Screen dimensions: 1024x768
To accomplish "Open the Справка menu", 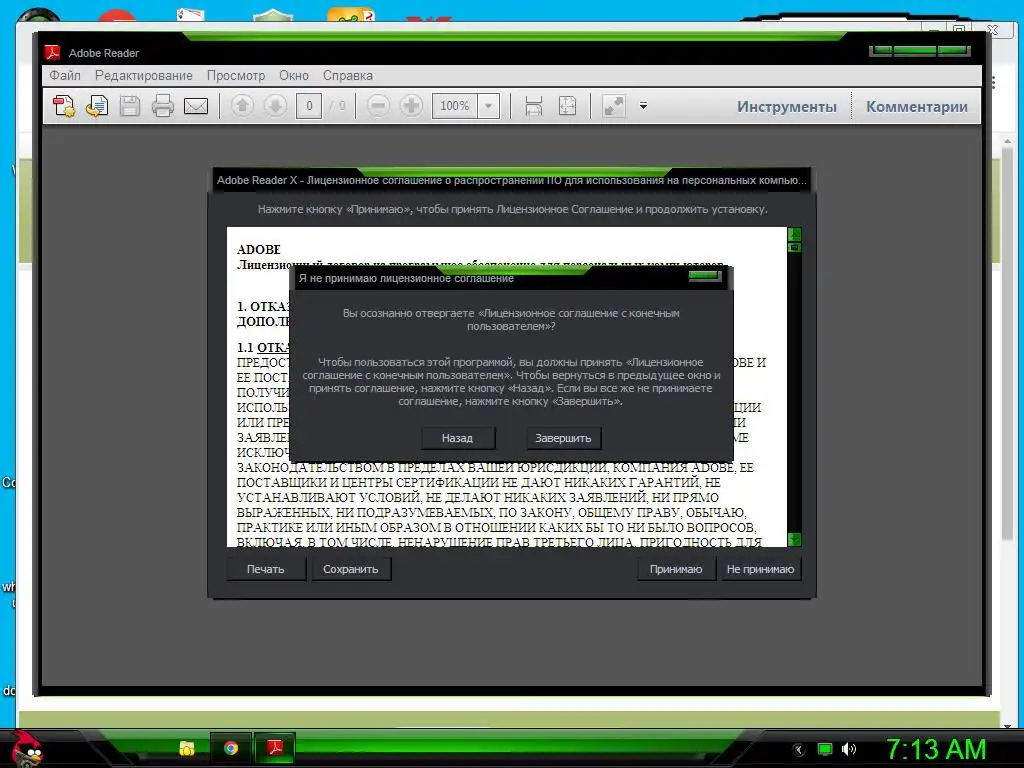I will point(347,76).
